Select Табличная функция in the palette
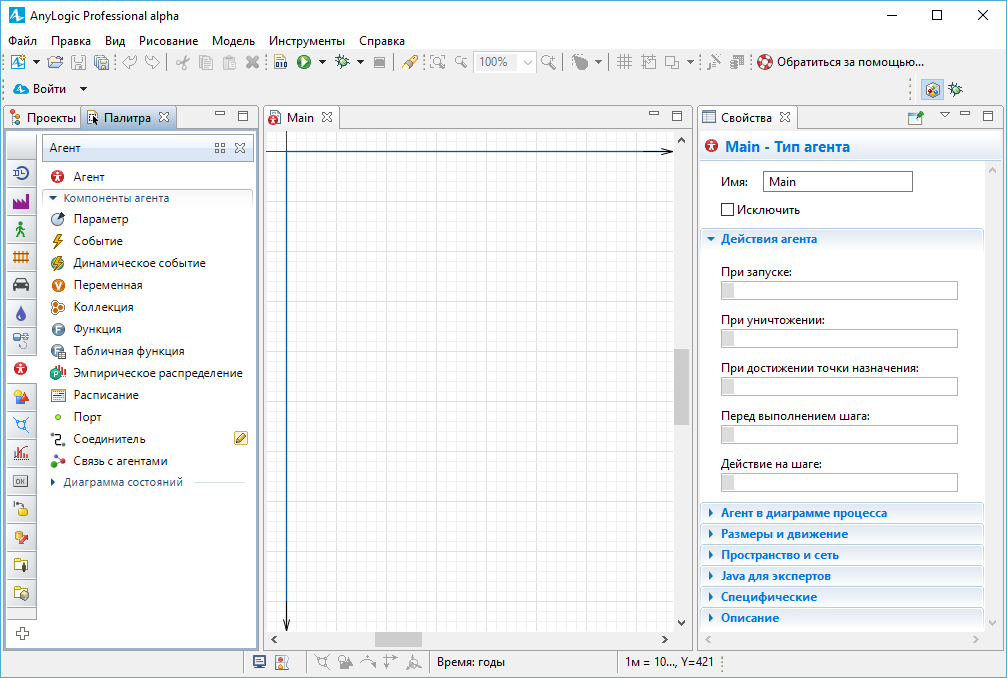This screenshot has width=1007, height=678. pyautogui.click(x=128, y=351)
